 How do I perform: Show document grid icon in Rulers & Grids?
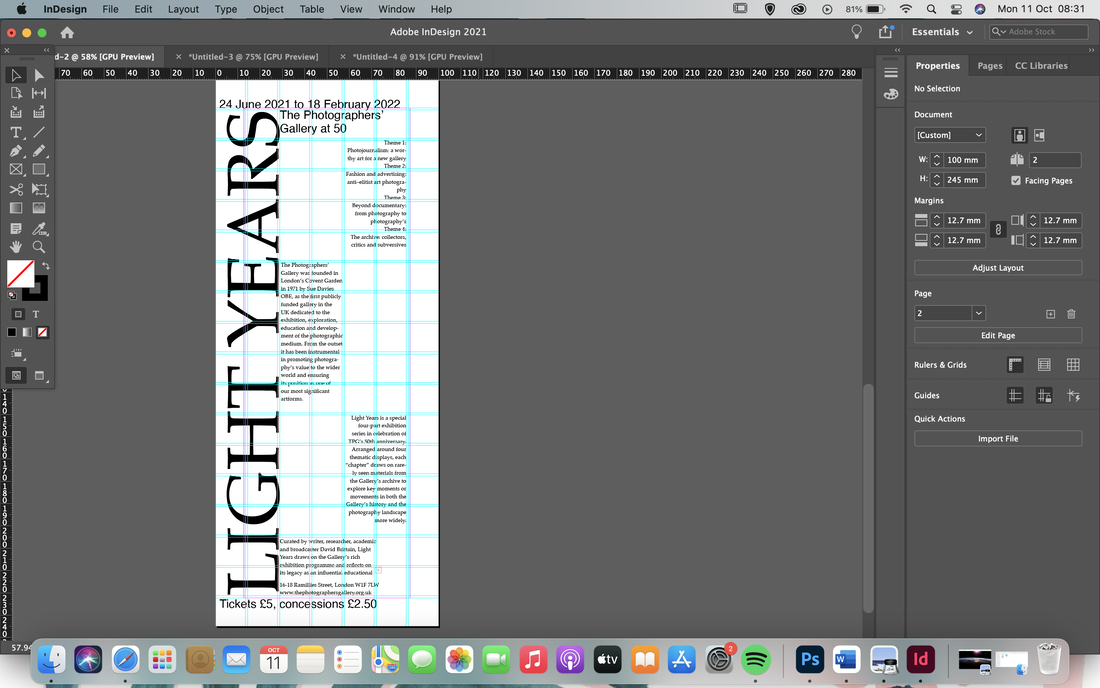coord(1073,365)
